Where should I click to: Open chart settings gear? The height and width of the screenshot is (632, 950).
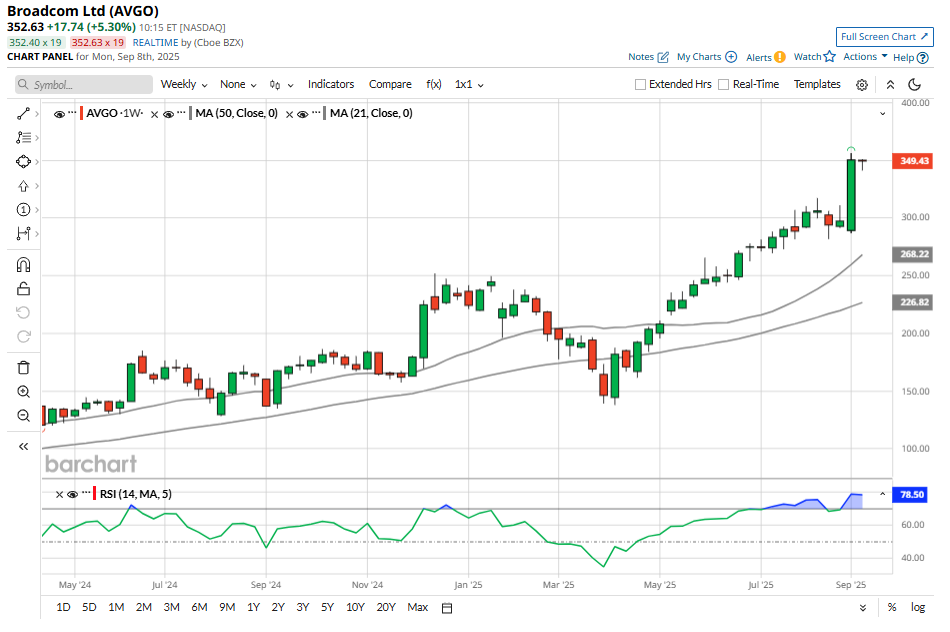862,85
